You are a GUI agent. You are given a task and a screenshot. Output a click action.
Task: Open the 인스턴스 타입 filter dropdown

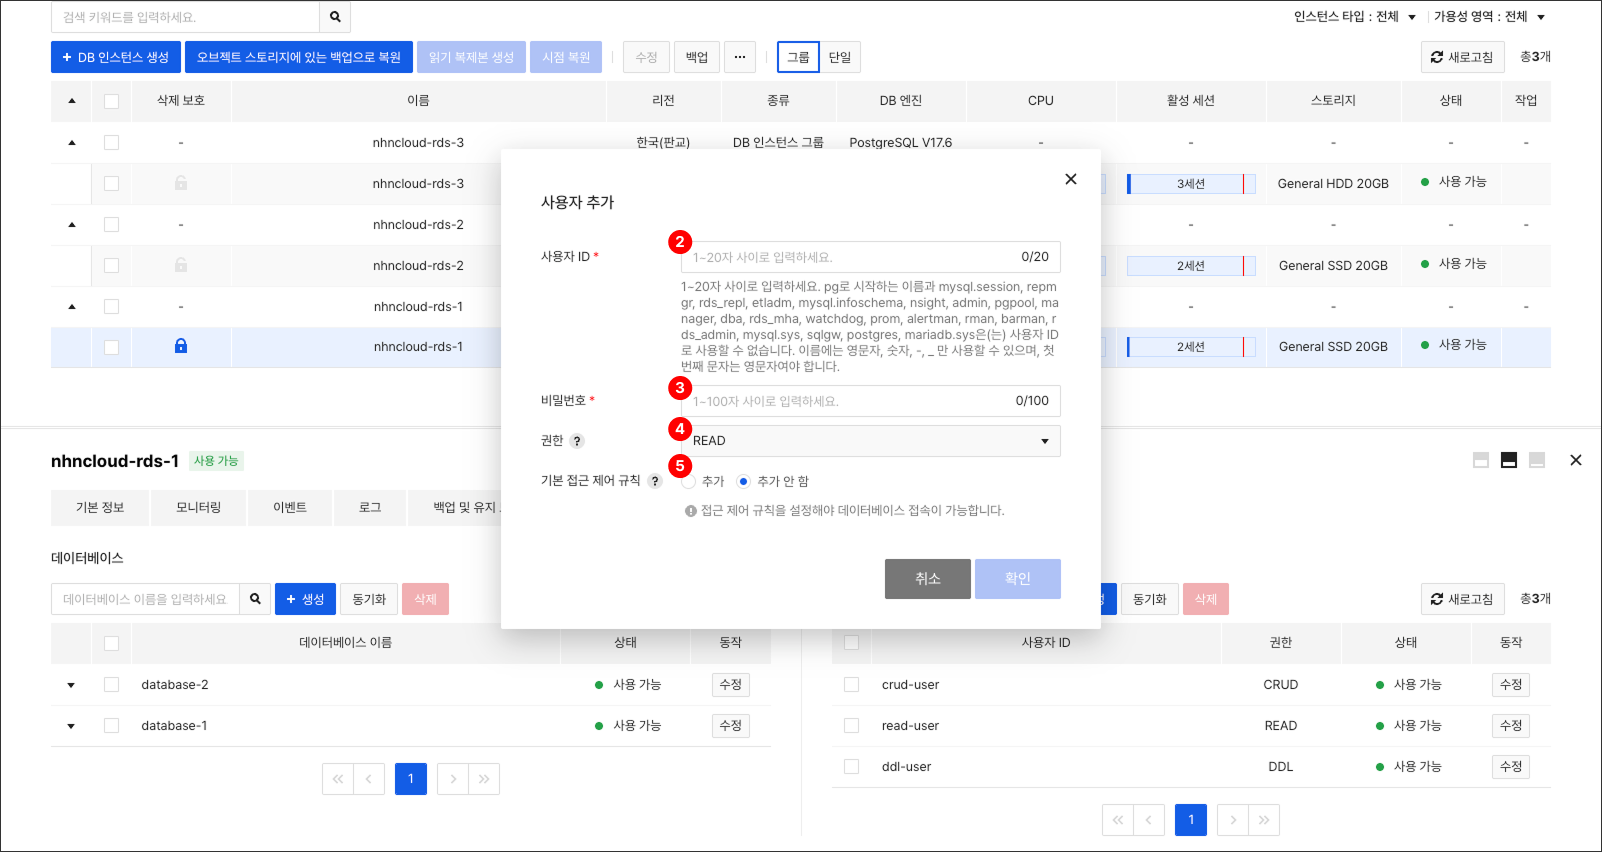(1355, 17)
